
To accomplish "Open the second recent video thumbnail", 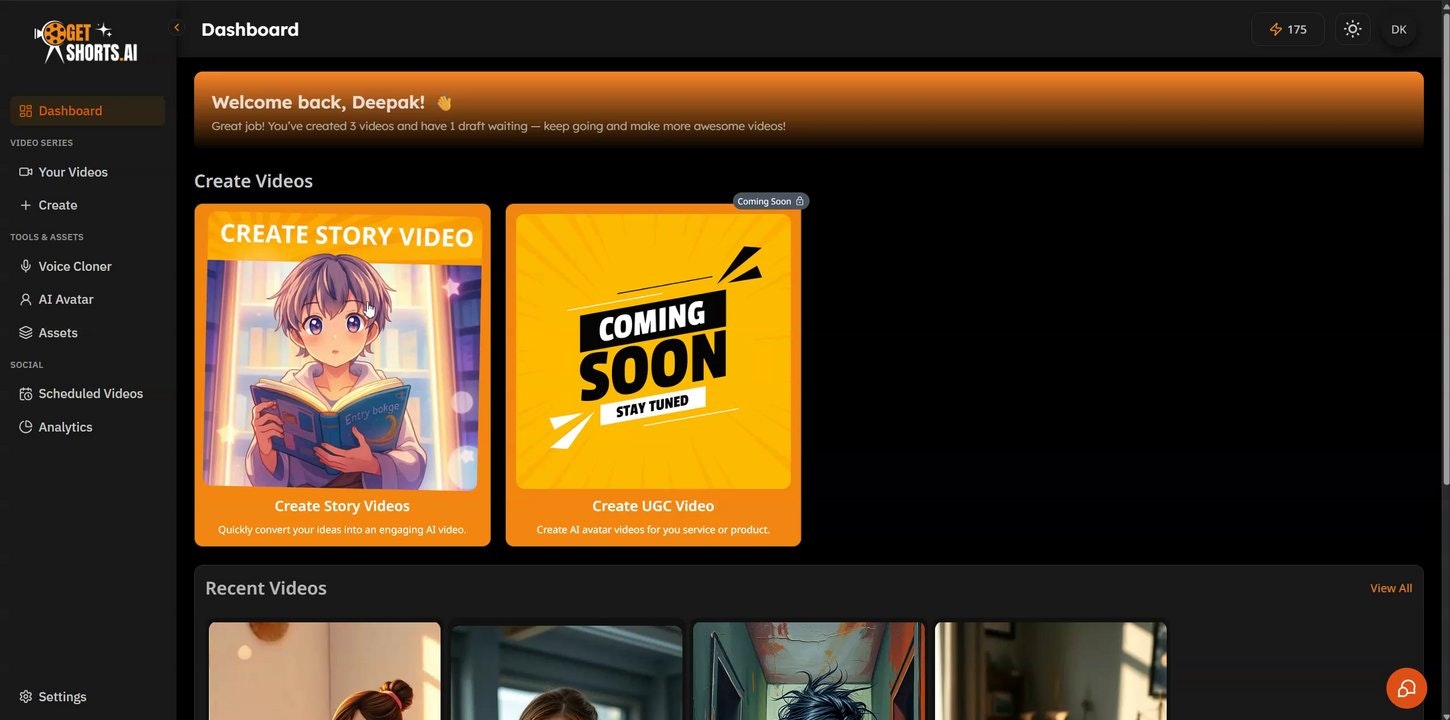I will (x=567, y=671).
